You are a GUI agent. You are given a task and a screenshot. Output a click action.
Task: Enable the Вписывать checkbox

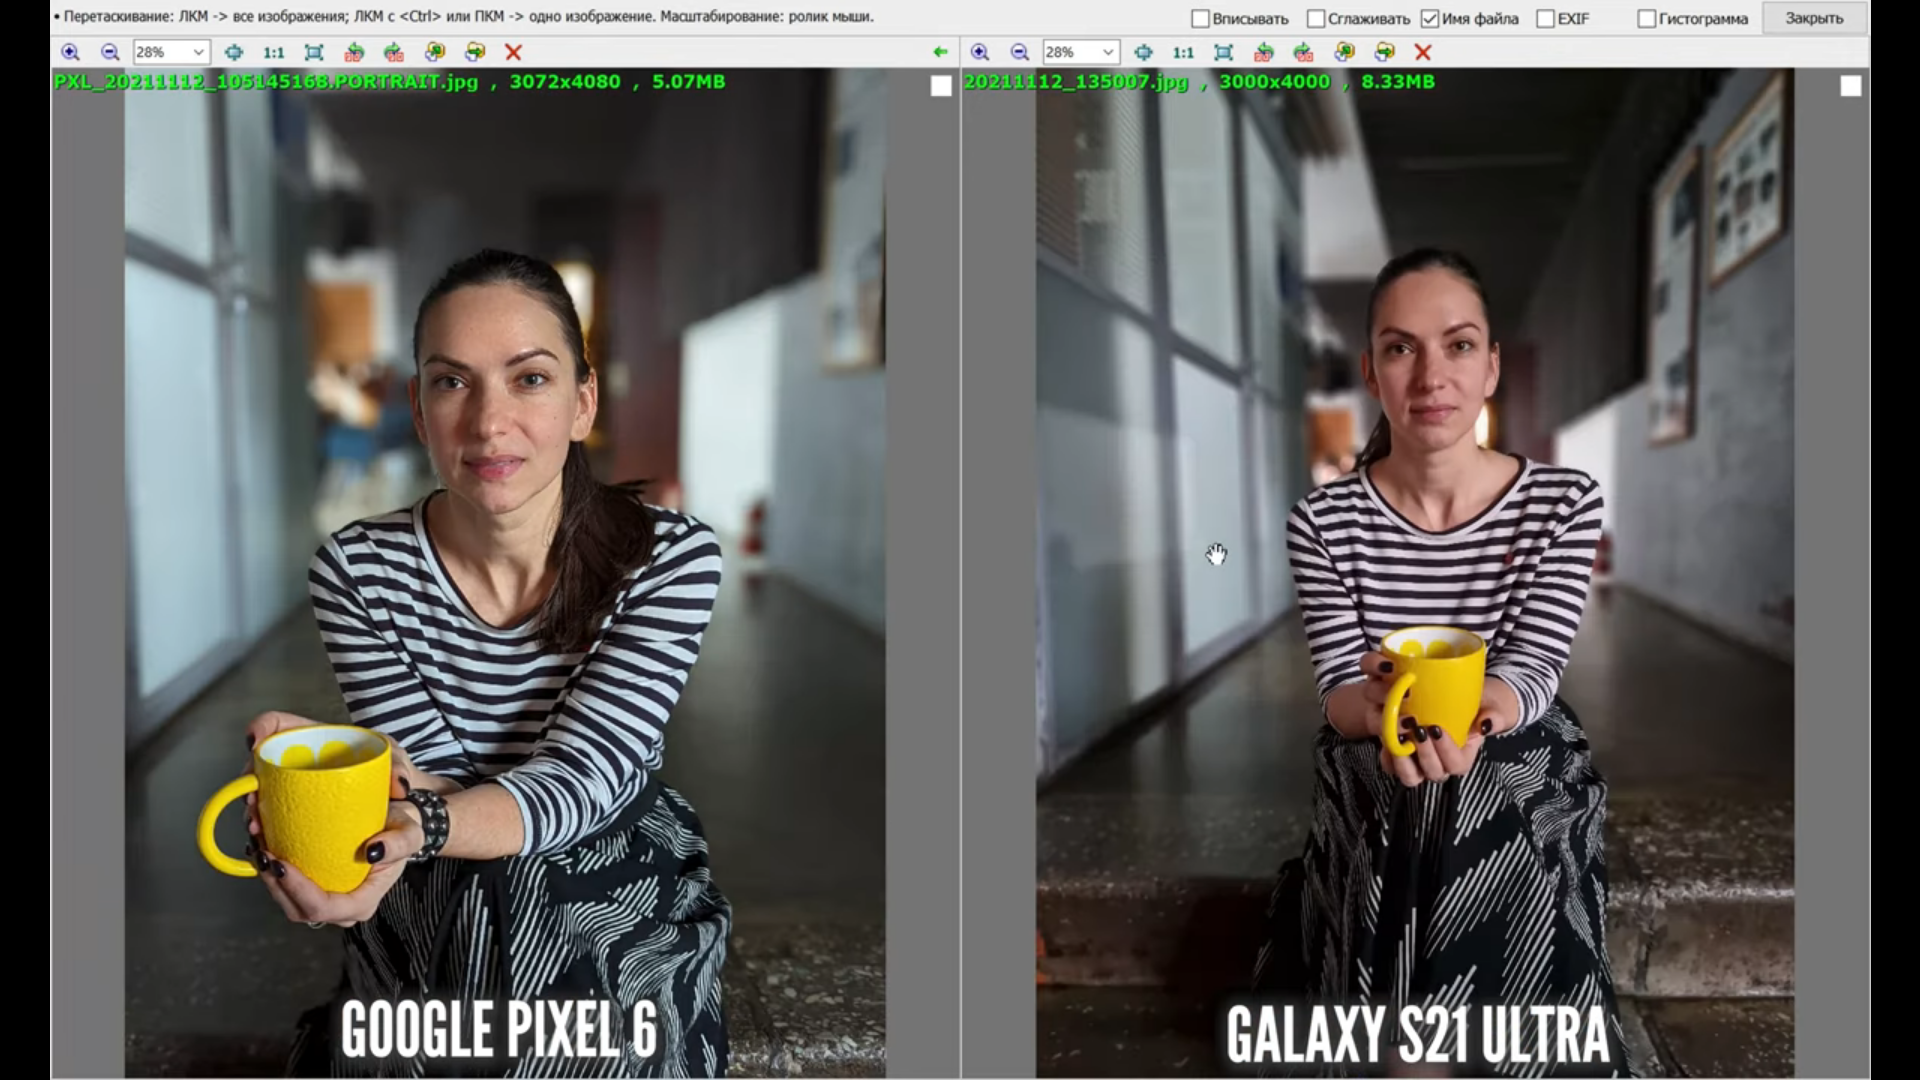[1201, 19]
